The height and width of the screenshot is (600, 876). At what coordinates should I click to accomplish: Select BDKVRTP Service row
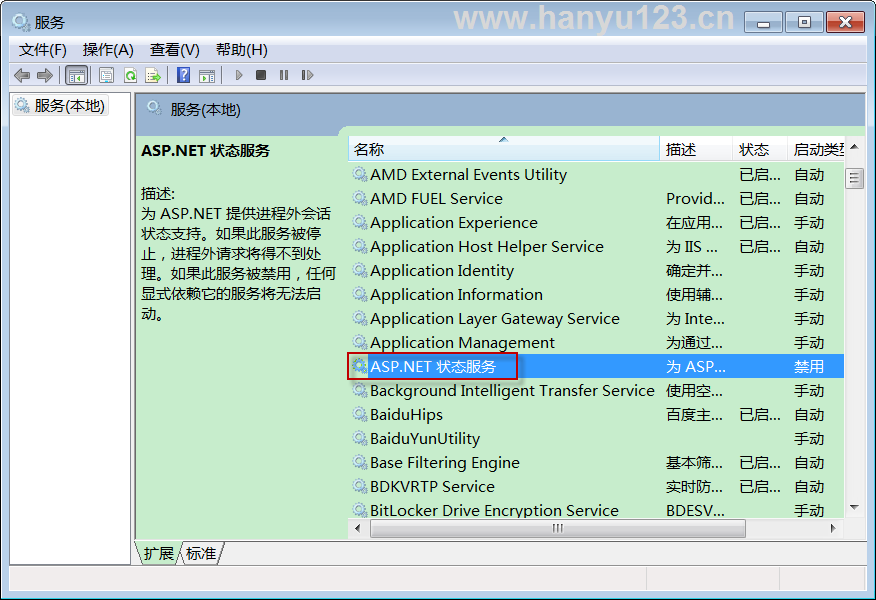(x=596, y=487)
